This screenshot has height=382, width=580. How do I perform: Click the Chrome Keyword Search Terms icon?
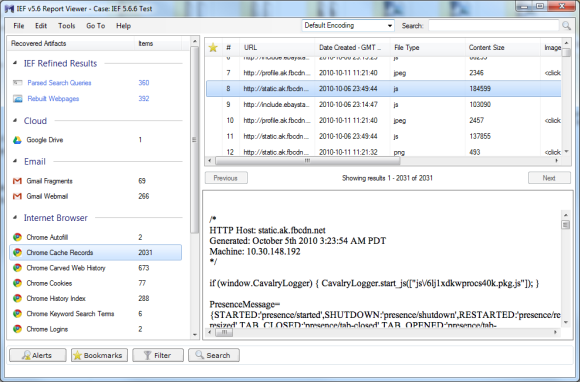17,314
